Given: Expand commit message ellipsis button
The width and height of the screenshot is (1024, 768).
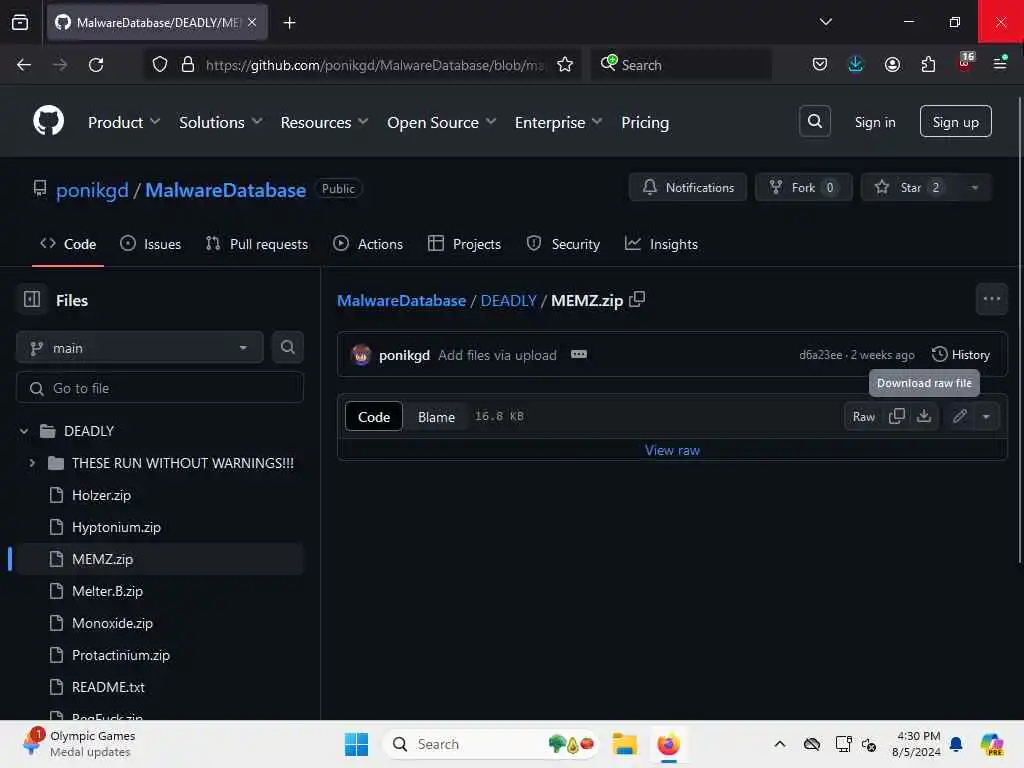Looking at the screenshot, I should [579, 355].
